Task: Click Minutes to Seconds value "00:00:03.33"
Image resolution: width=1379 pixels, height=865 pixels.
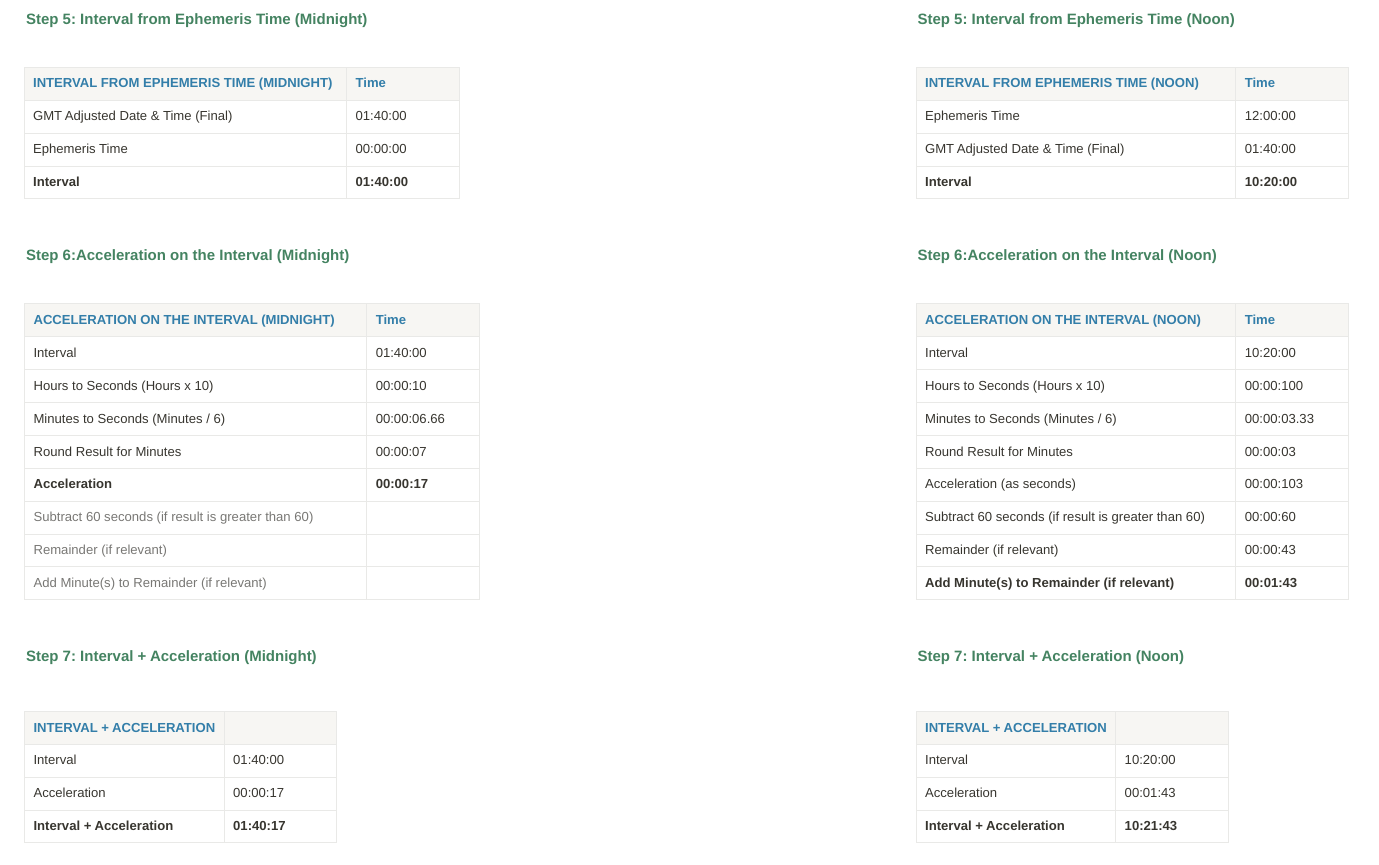Action: [x=1279, y=419]
